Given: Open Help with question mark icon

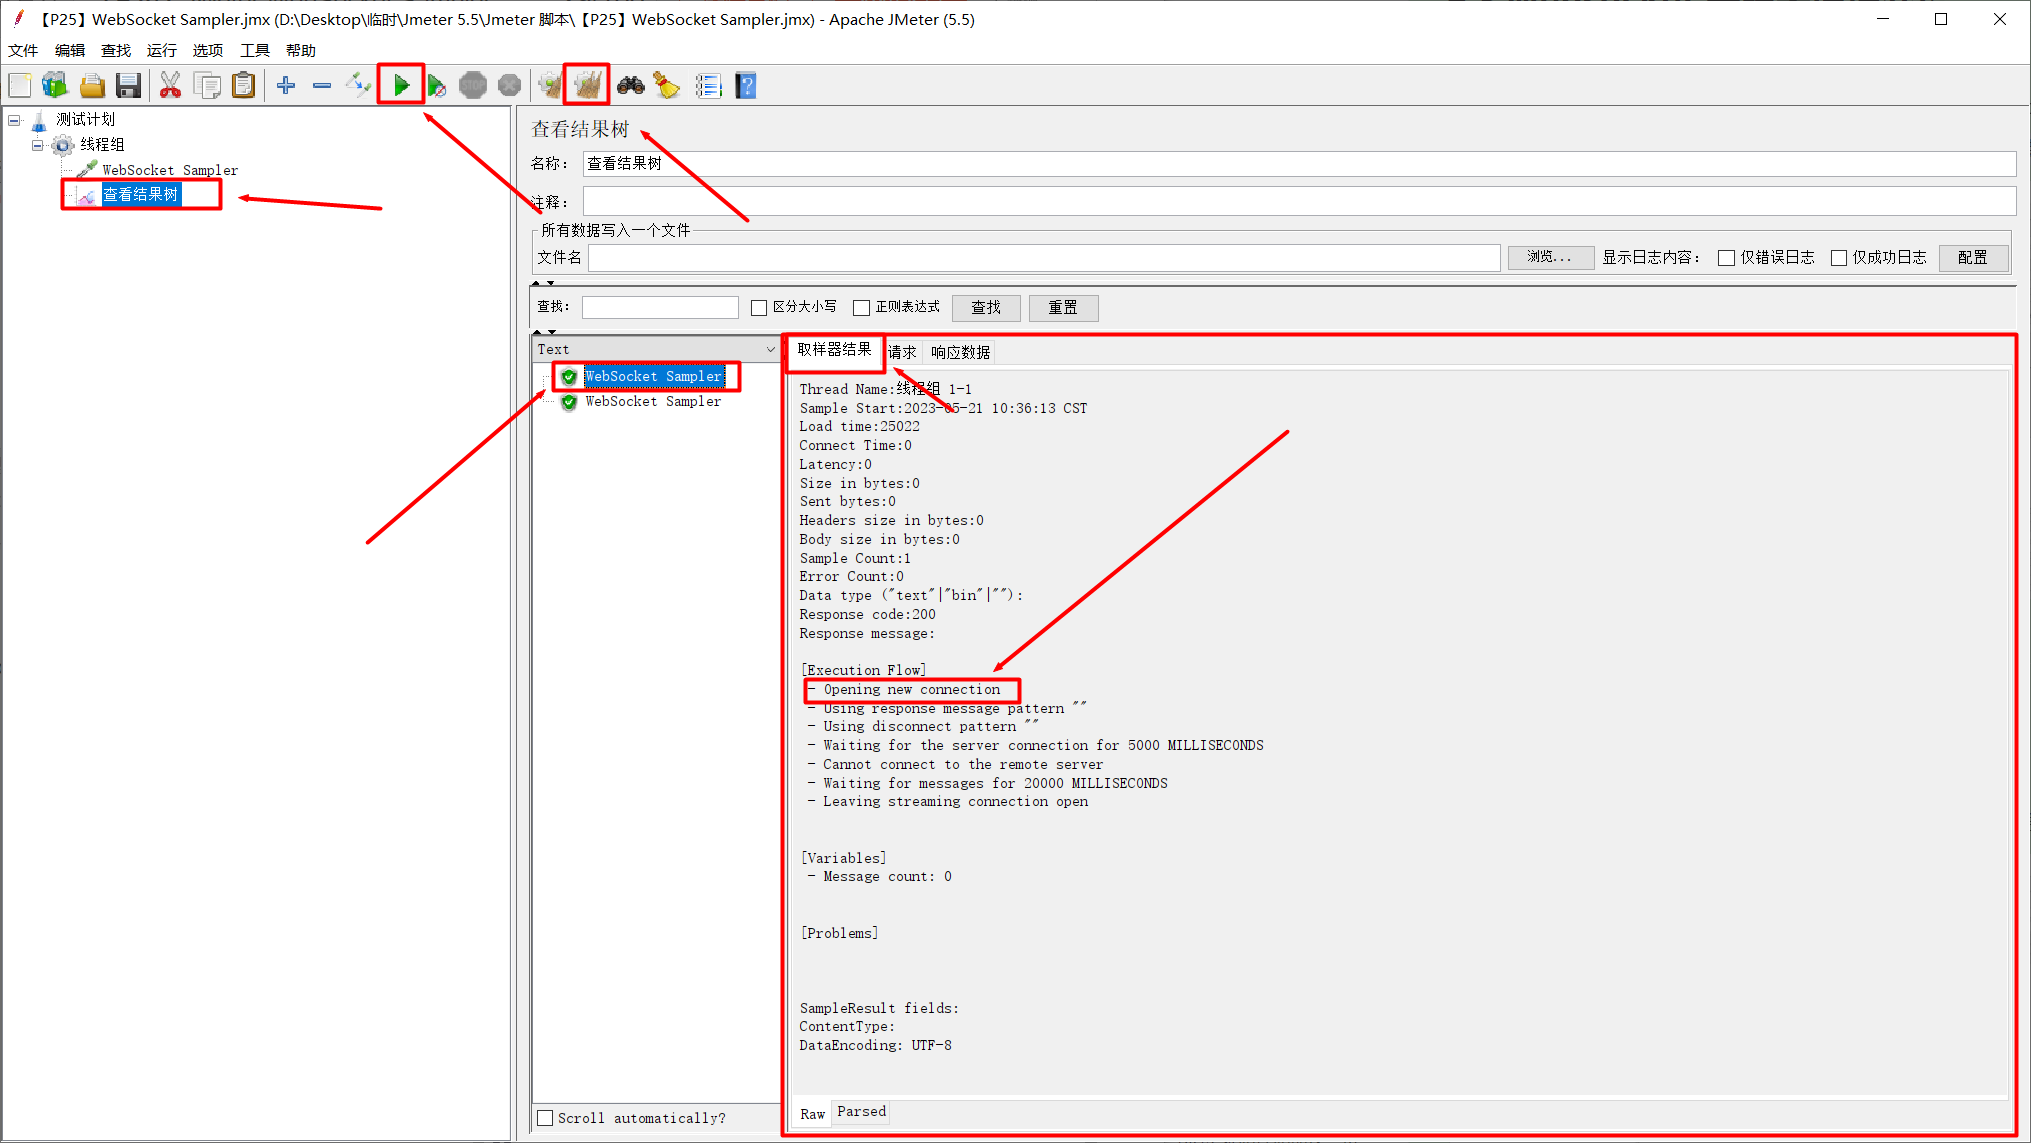Looking at the screenshot, I should point(746,86).
